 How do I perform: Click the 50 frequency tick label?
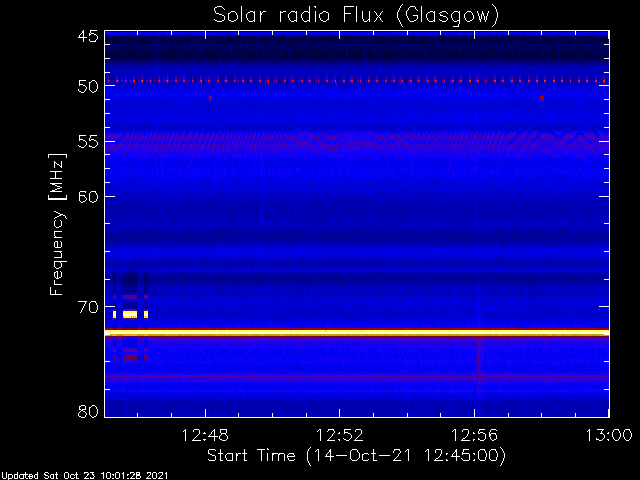[x=88, y=86]
